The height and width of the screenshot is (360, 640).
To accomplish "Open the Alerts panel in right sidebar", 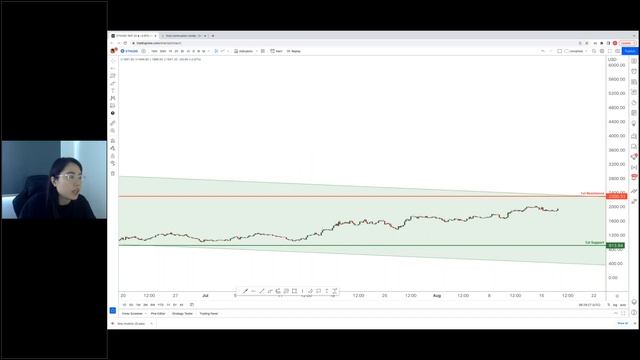I will pyautogui.click(x=634, y=71).
